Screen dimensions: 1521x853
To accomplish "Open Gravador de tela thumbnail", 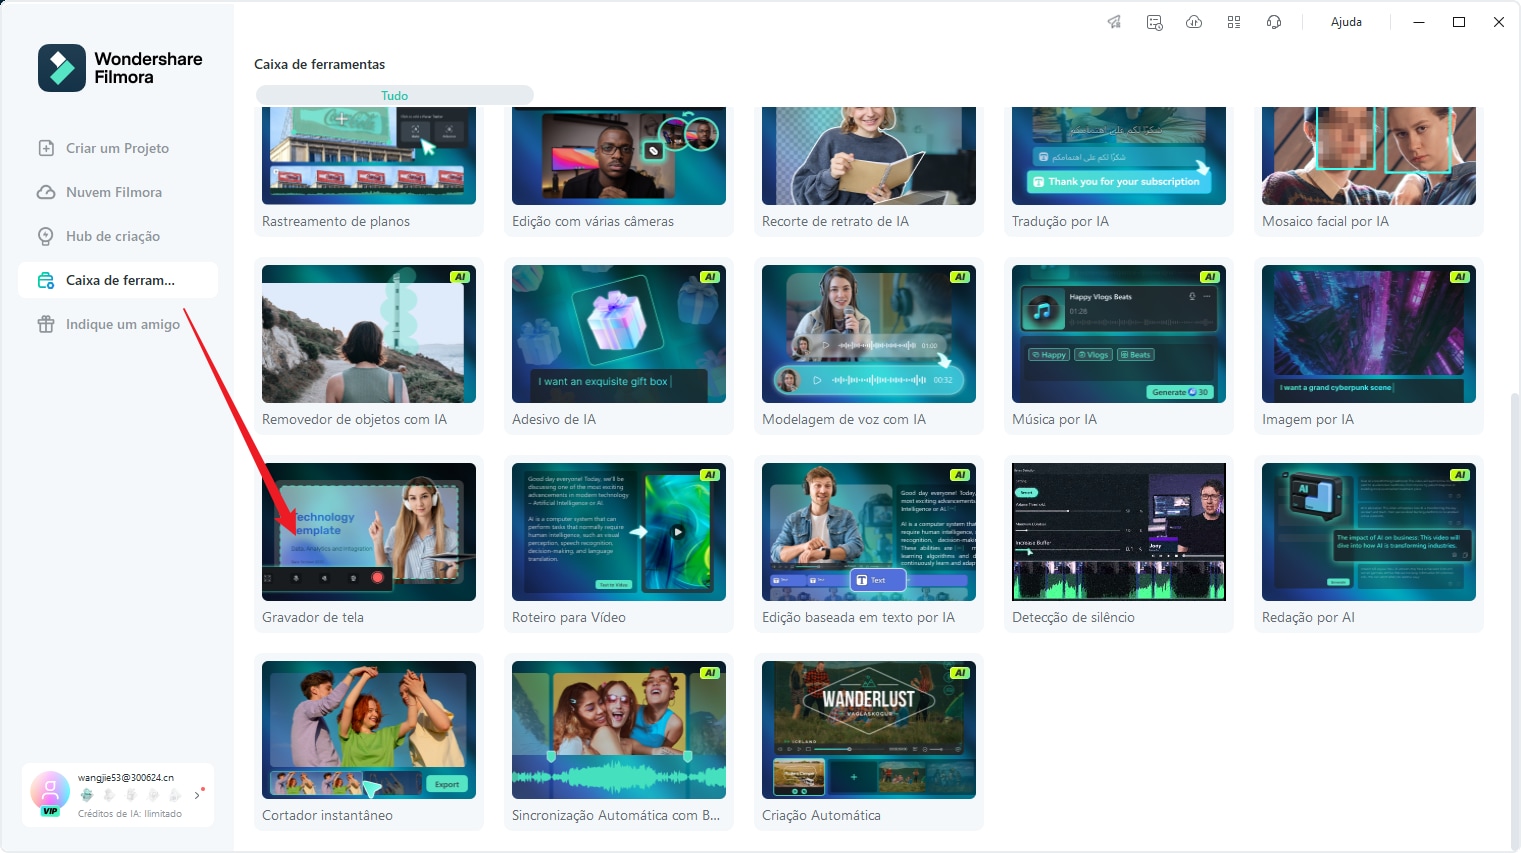I will (x=369, y=532).
